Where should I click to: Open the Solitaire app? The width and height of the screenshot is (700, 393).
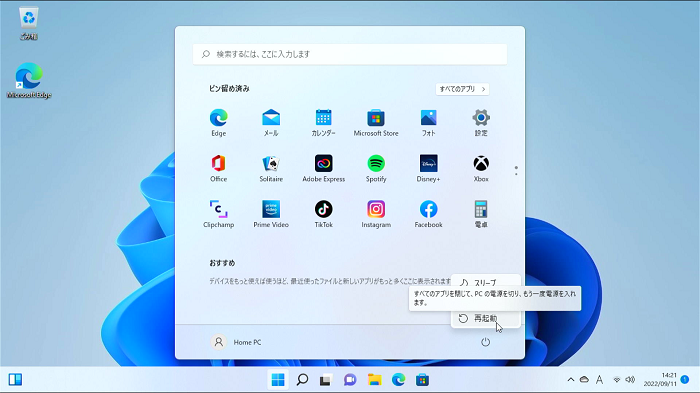pos(271,168)
